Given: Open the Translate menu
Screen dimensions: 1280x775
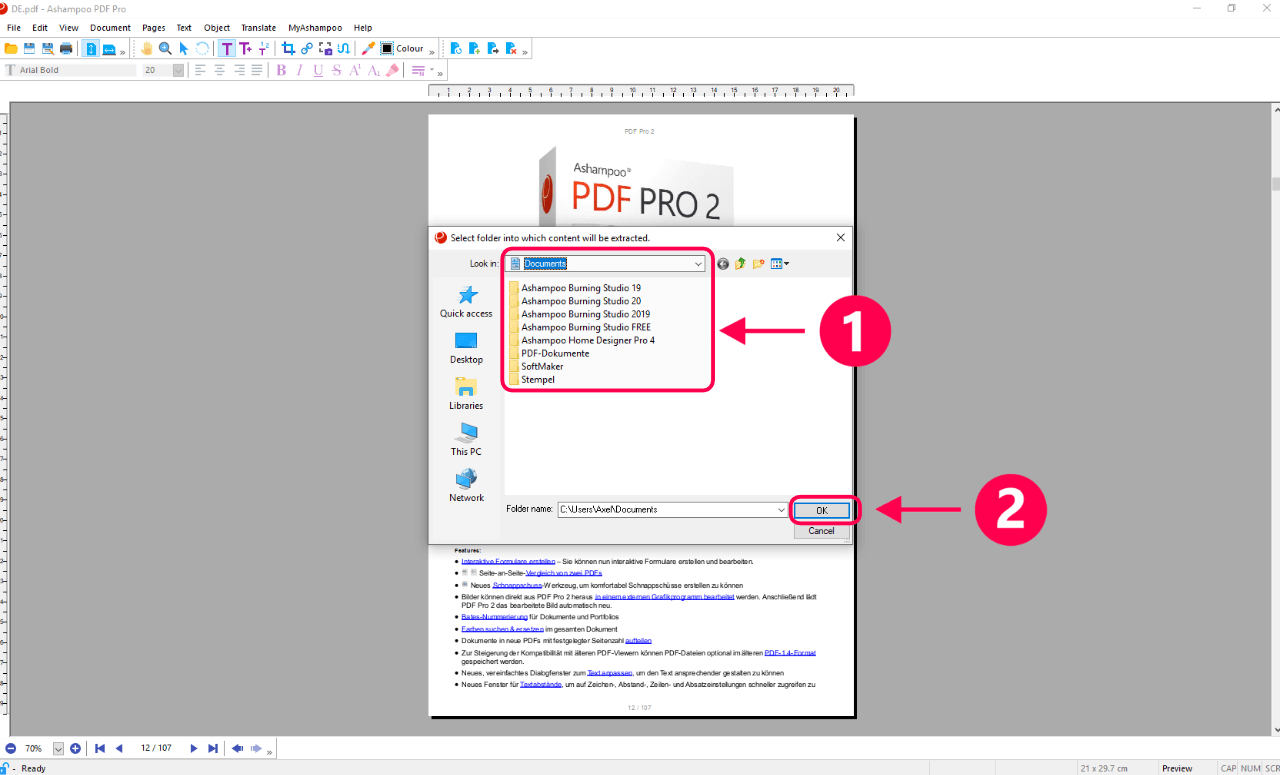Looking at the screenshot, I should pyautogui.click(x=258, y=28).
